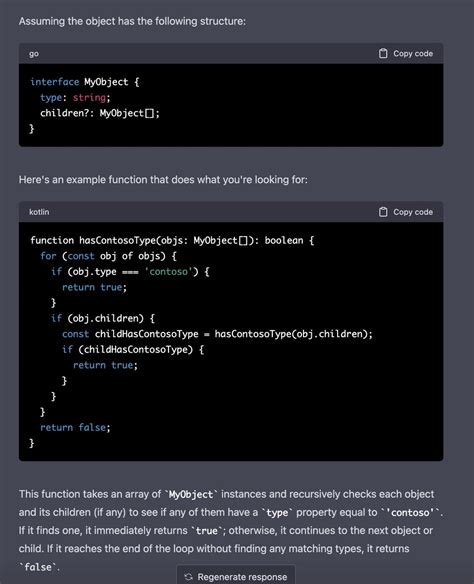Click the green 'contoso' string in the code
This screenshot has height=584, width=474.
point(169,272)
